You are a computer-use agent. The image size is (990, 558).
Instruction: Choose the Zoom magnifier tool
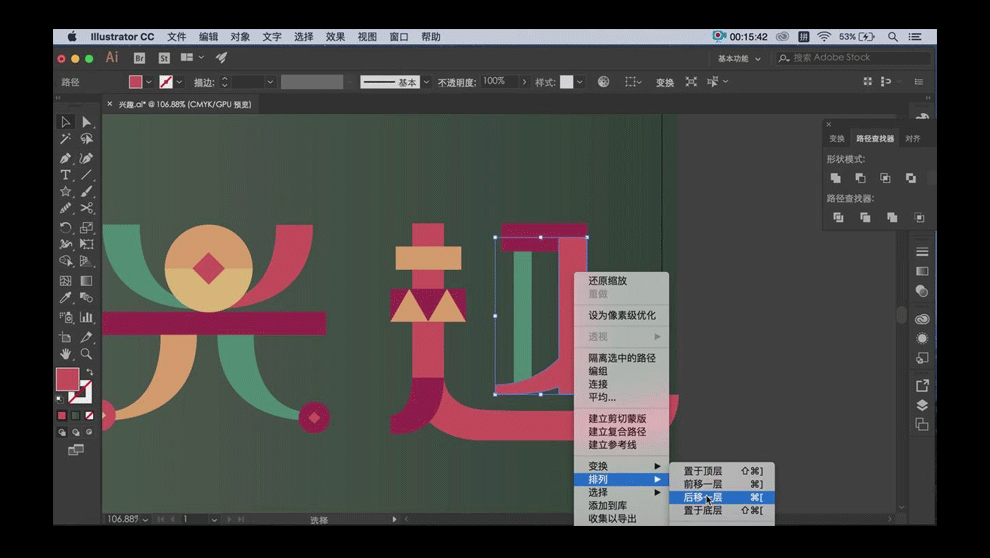[87, 354]
